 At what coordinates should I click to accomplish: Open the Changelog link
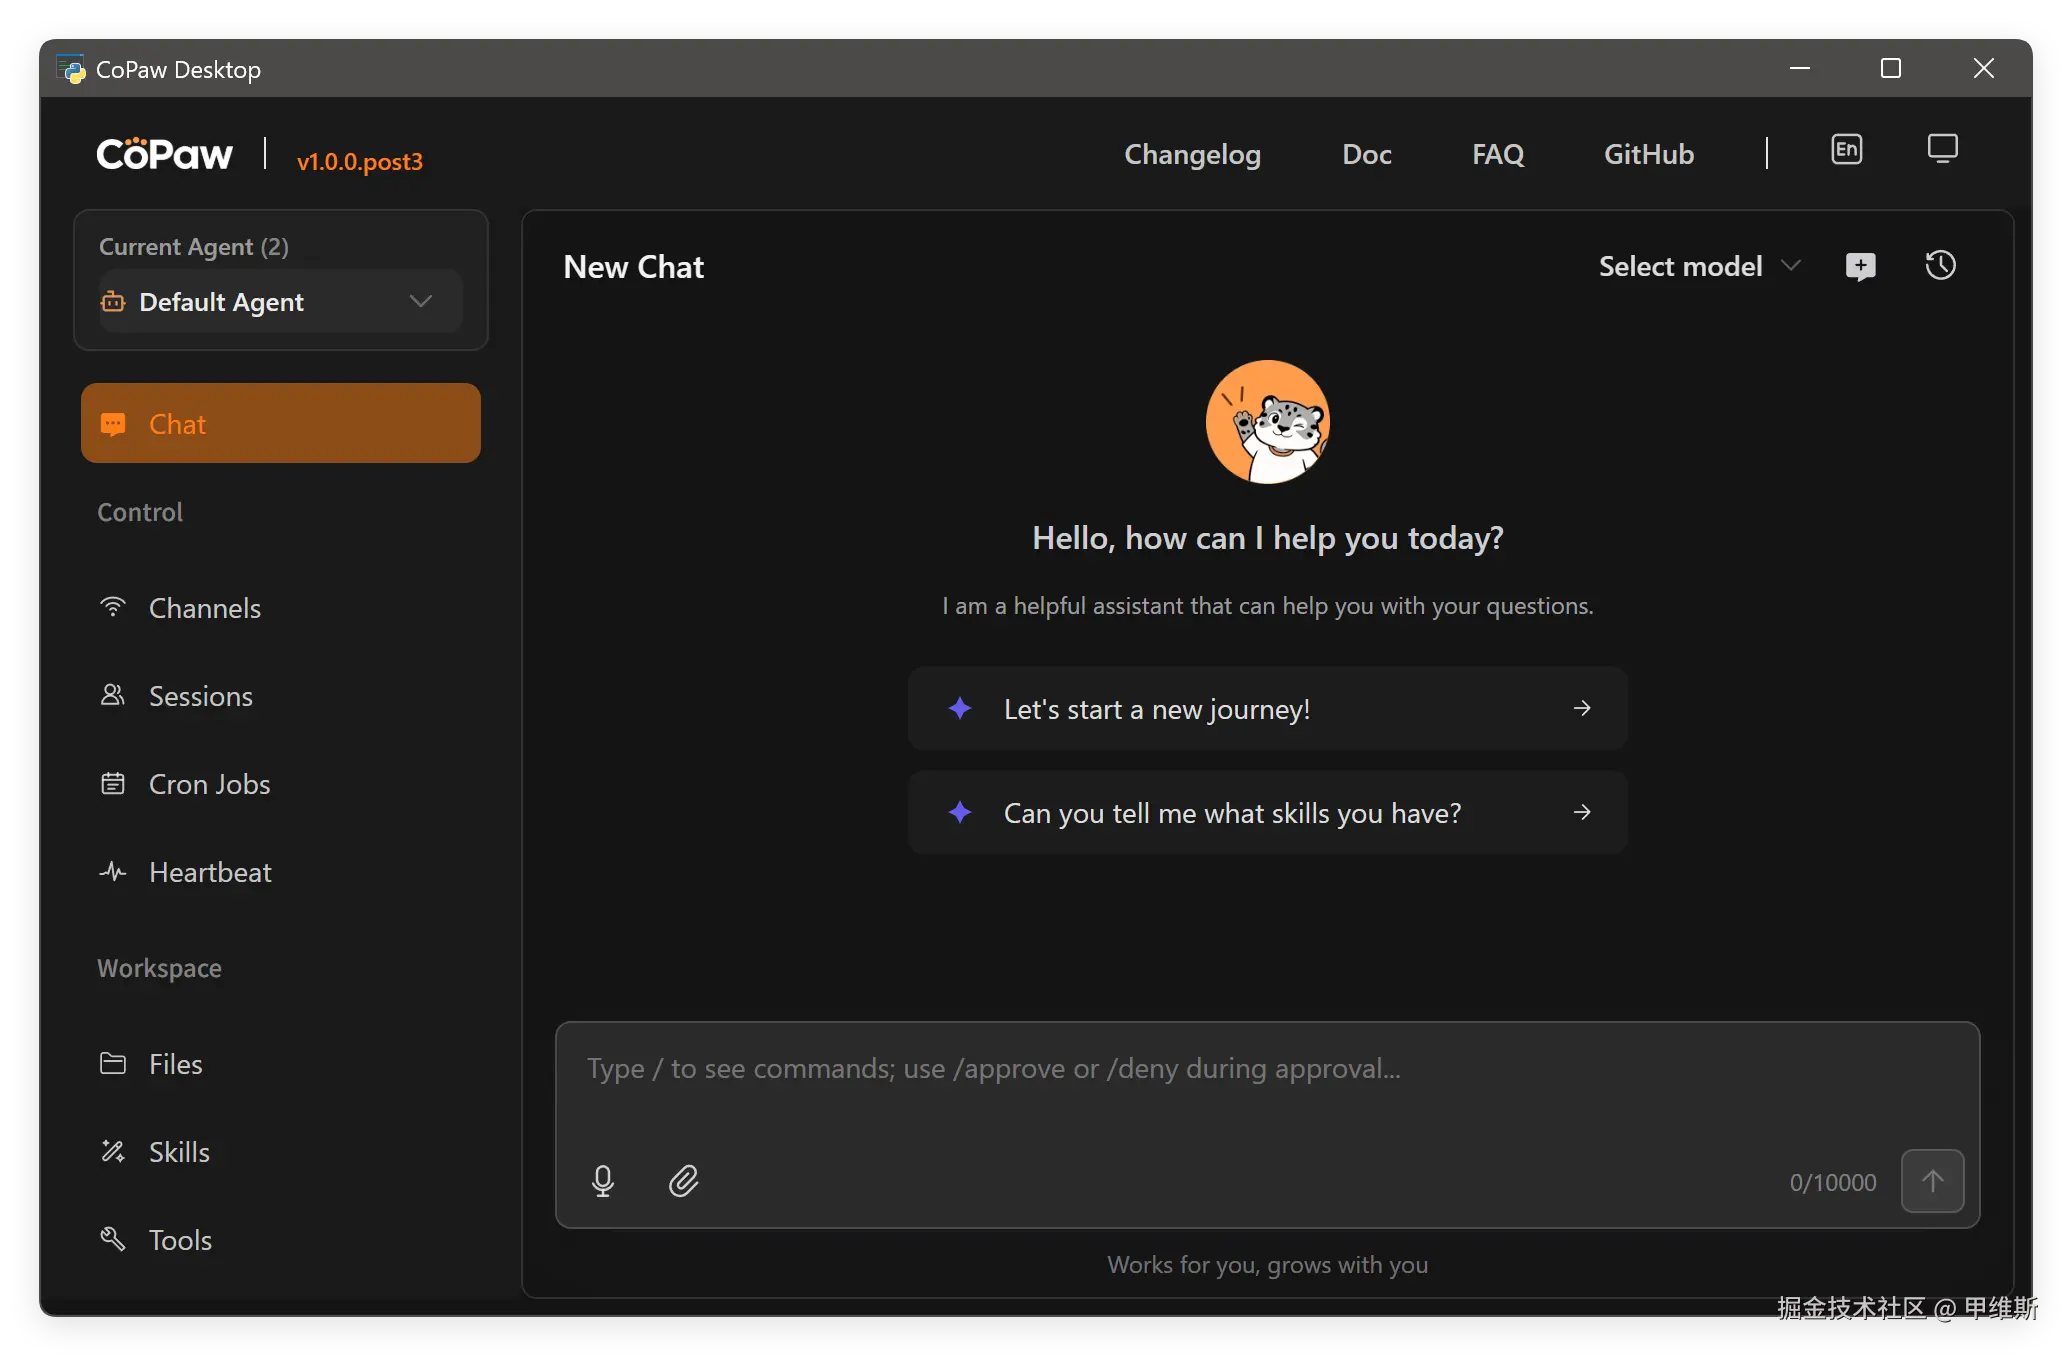click(1192, 154)
